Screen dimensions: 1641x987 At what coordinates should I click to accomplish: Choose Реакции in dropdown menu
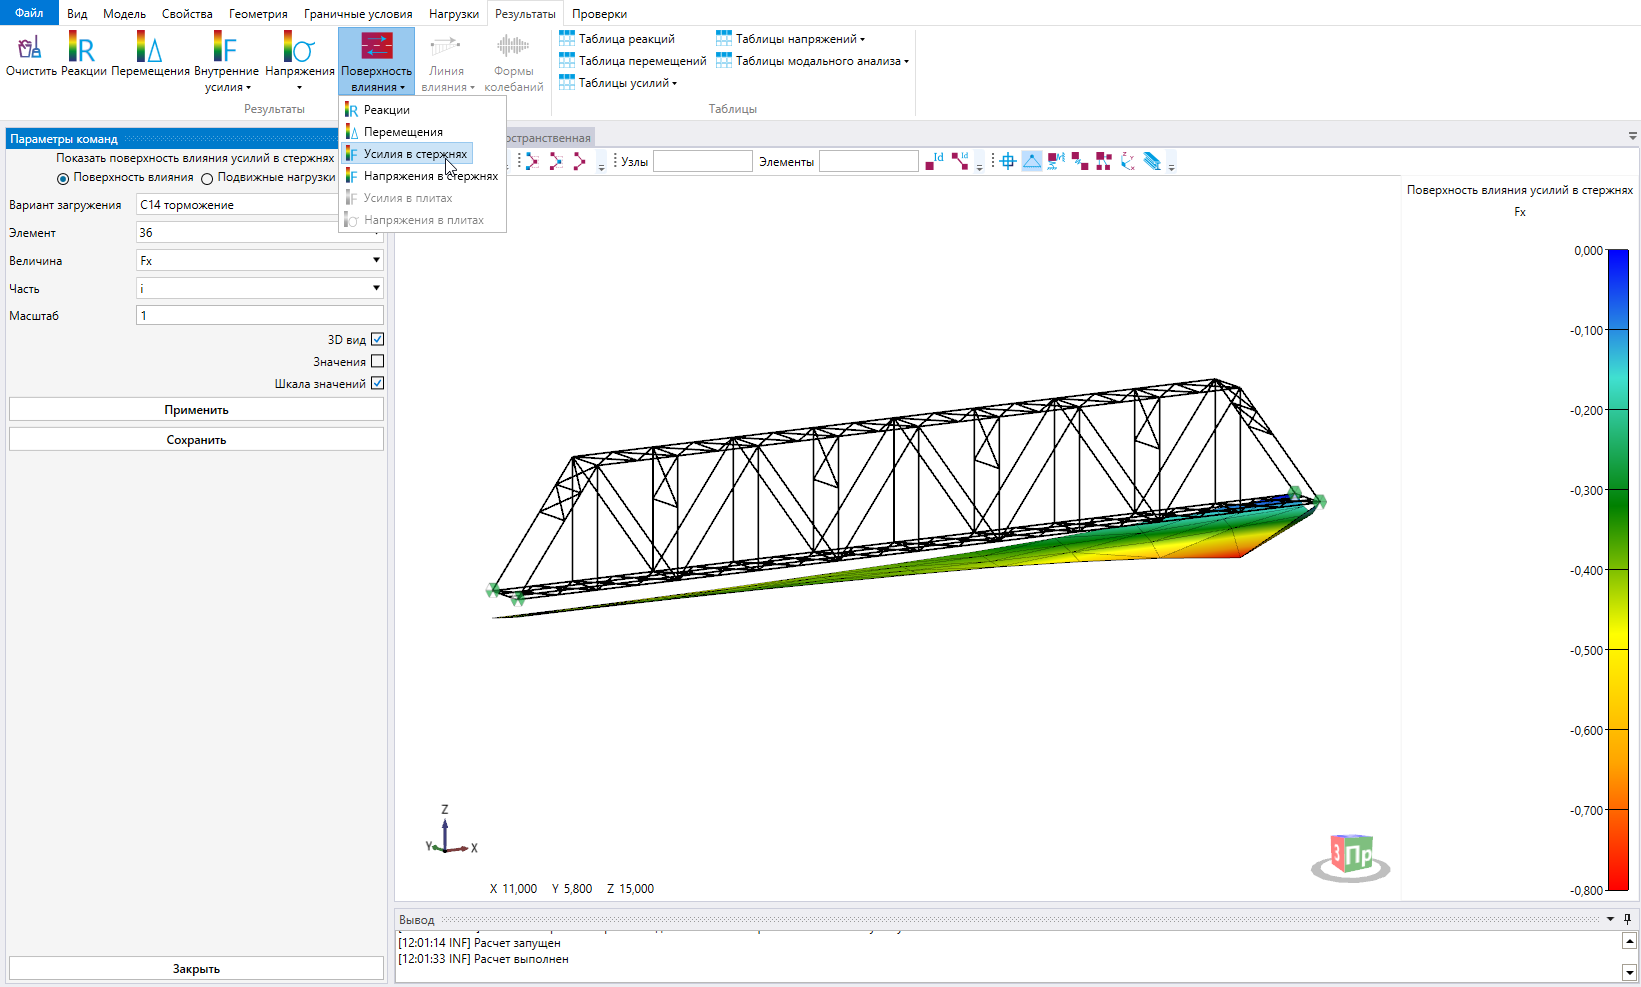[x=422, y=110]
